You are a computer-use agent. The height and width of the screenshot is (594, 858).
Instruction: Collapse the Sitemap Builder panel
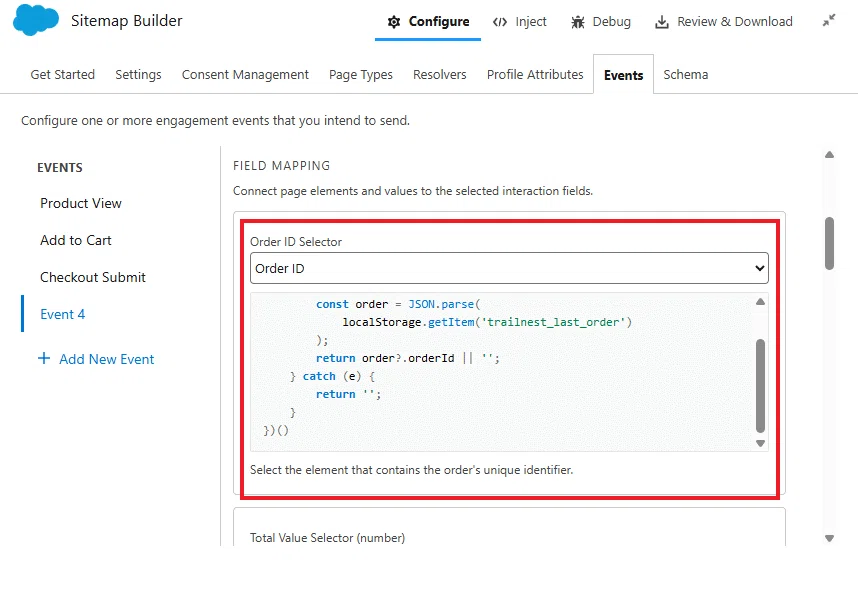[x=829, y=21]
